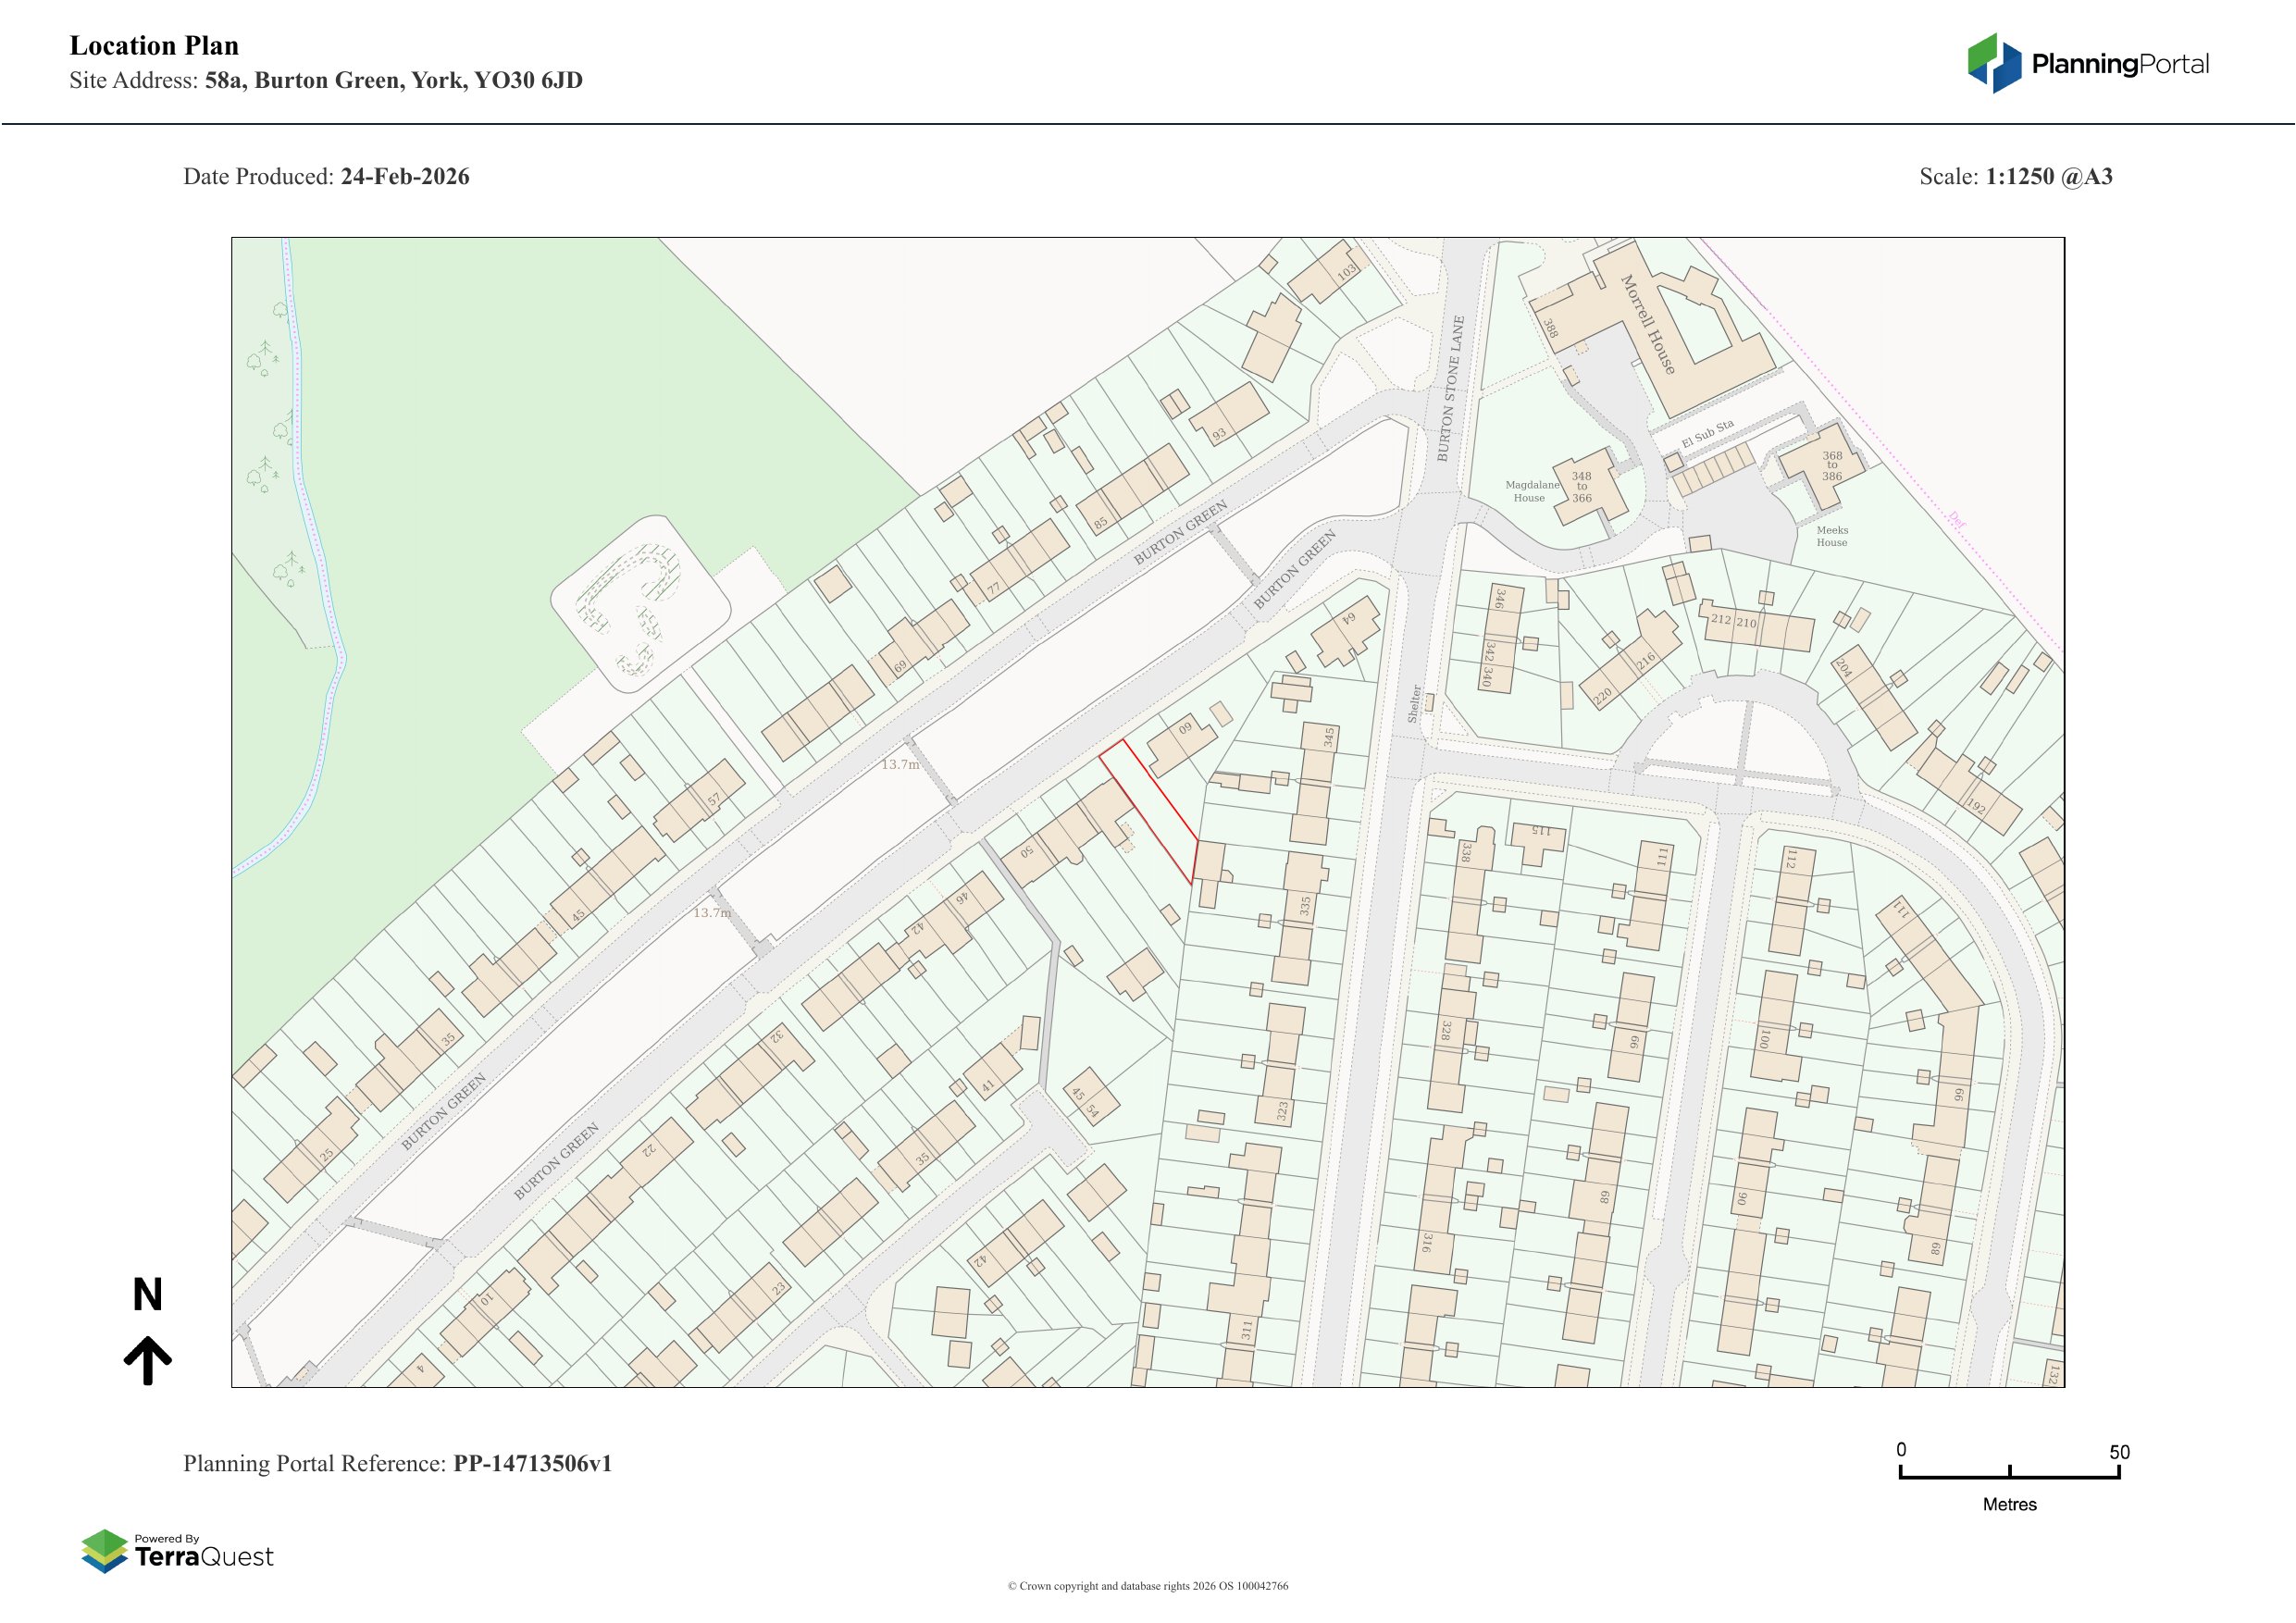
Task: Click the TerraQuest layered logo icon
Action: (105, 1551)
